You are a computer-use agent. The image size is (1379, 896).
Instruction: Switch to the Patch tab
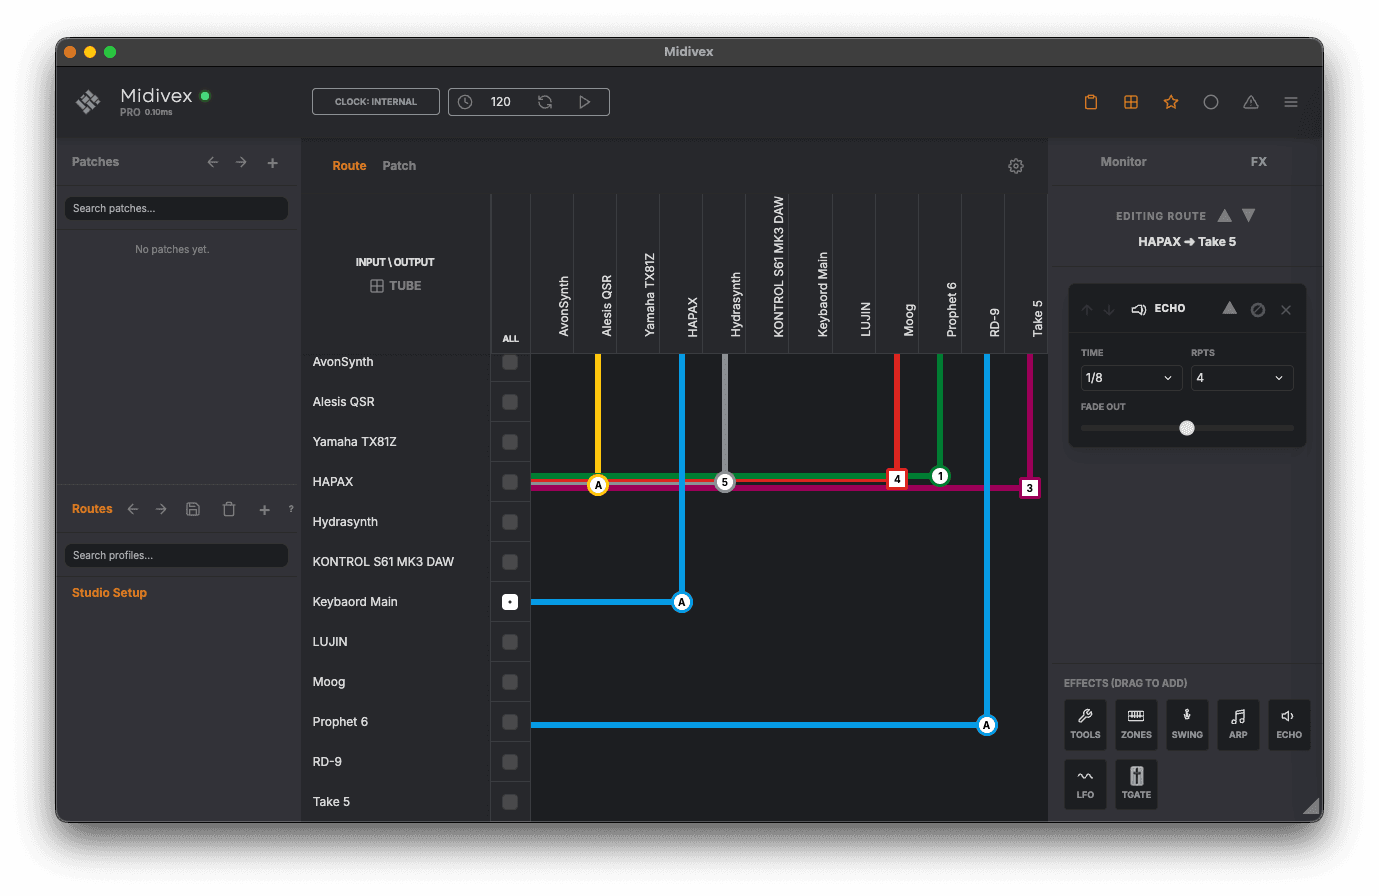point(399,165)
